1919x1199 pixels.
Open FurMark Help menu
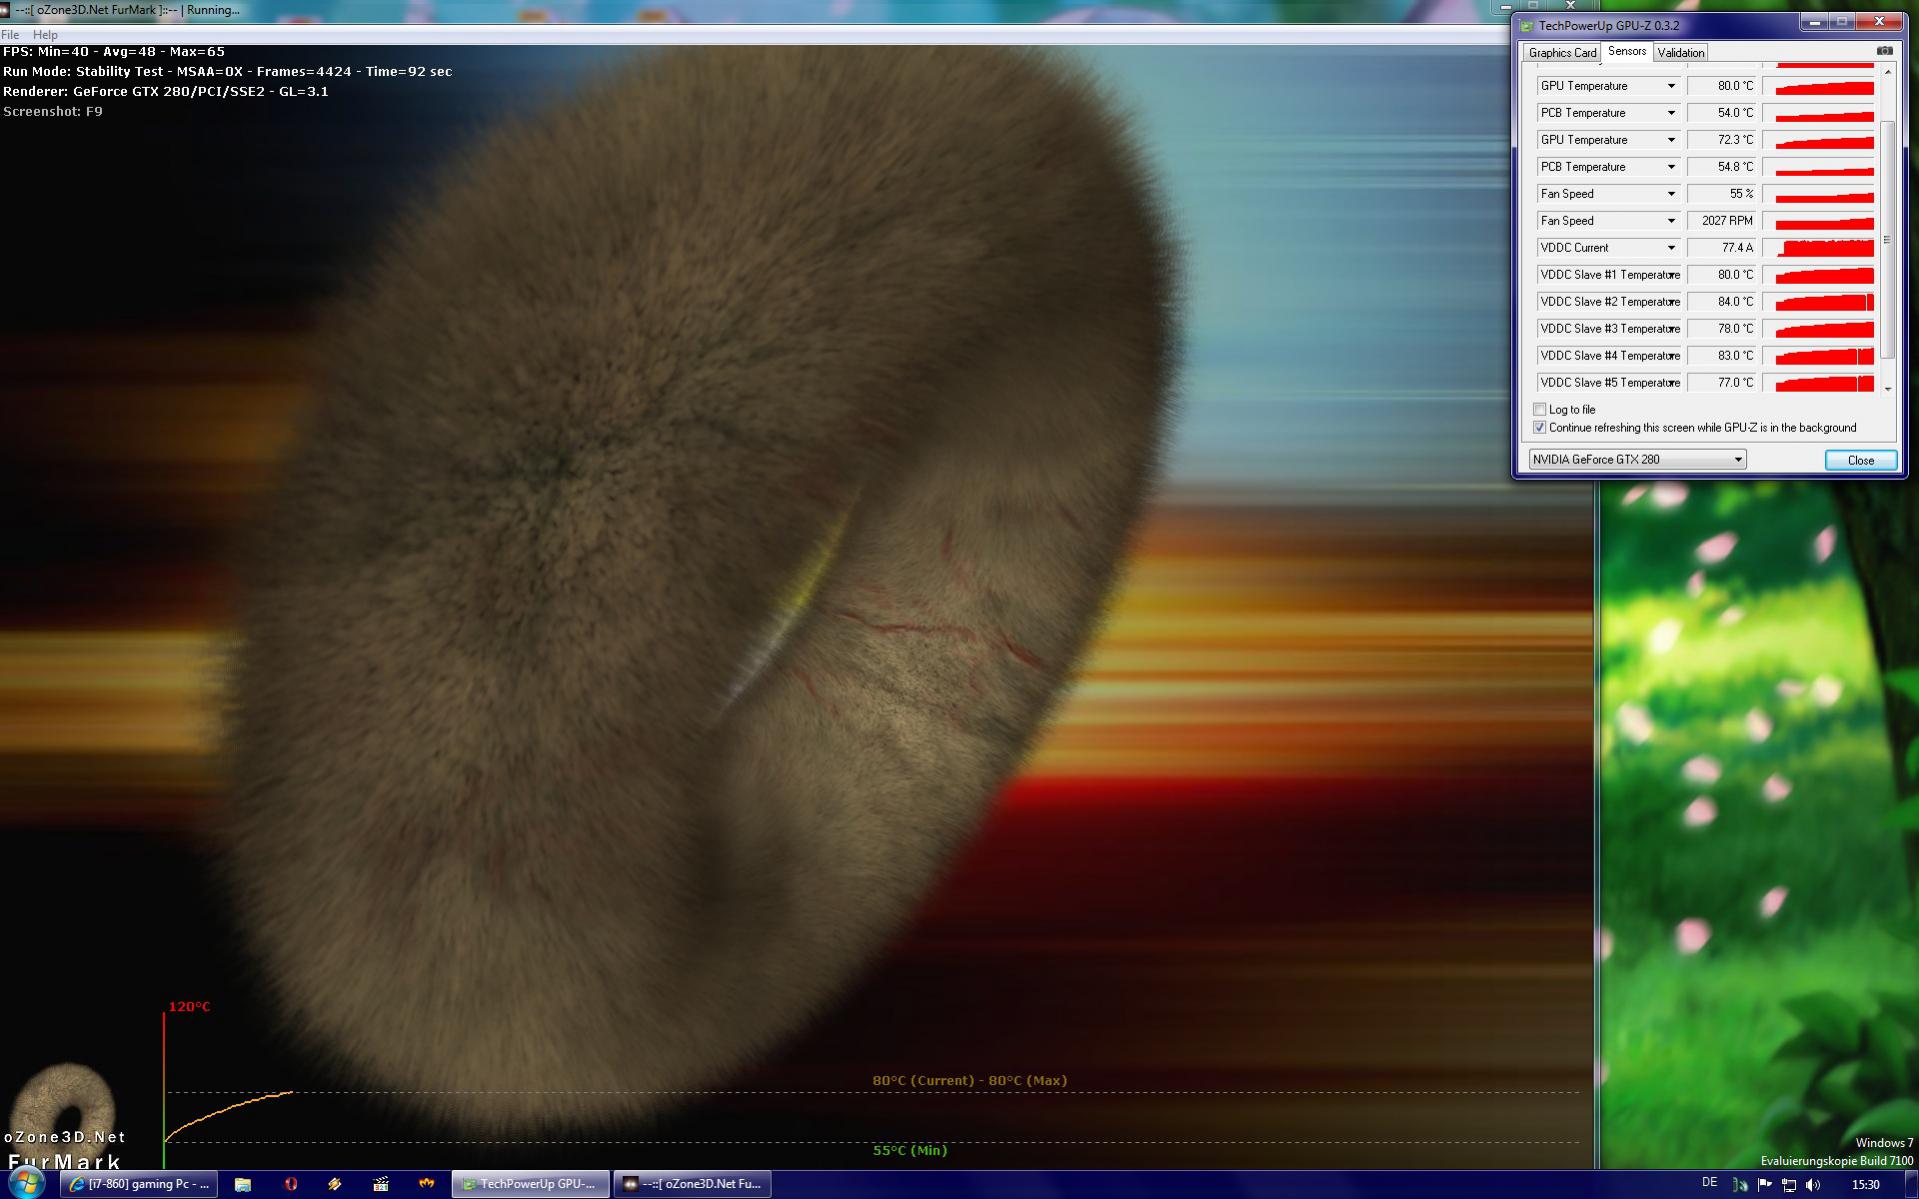pos(45,34)
